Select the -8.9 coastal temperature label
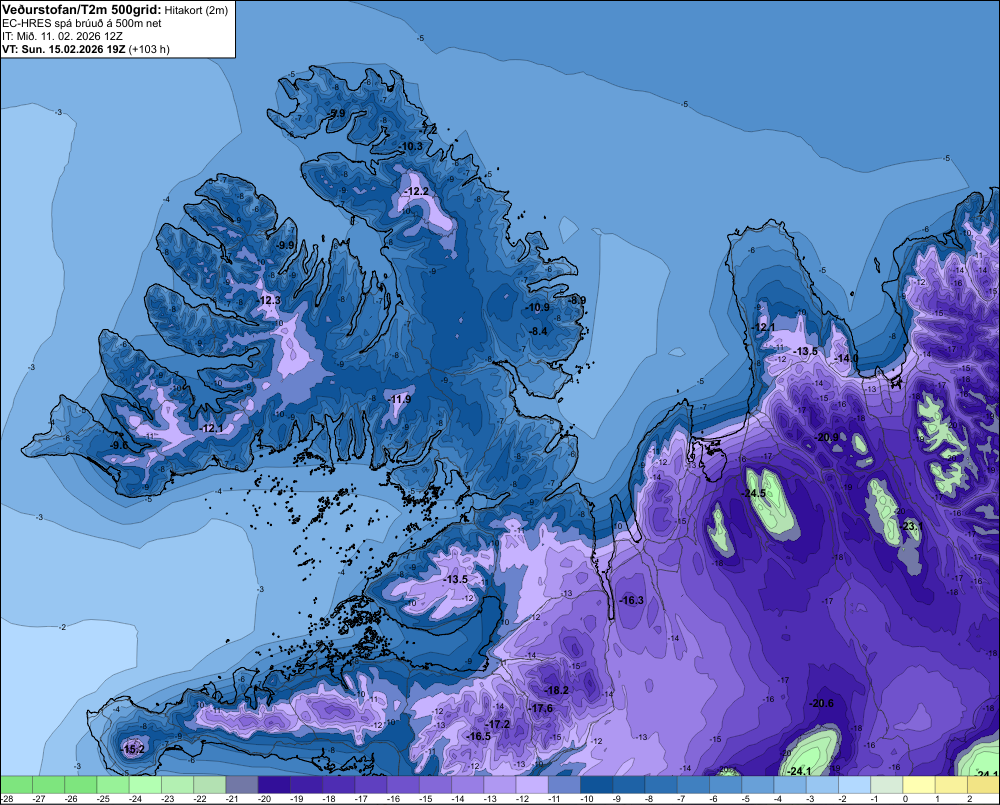This screenshot has width=1000, height=805. 577,300
